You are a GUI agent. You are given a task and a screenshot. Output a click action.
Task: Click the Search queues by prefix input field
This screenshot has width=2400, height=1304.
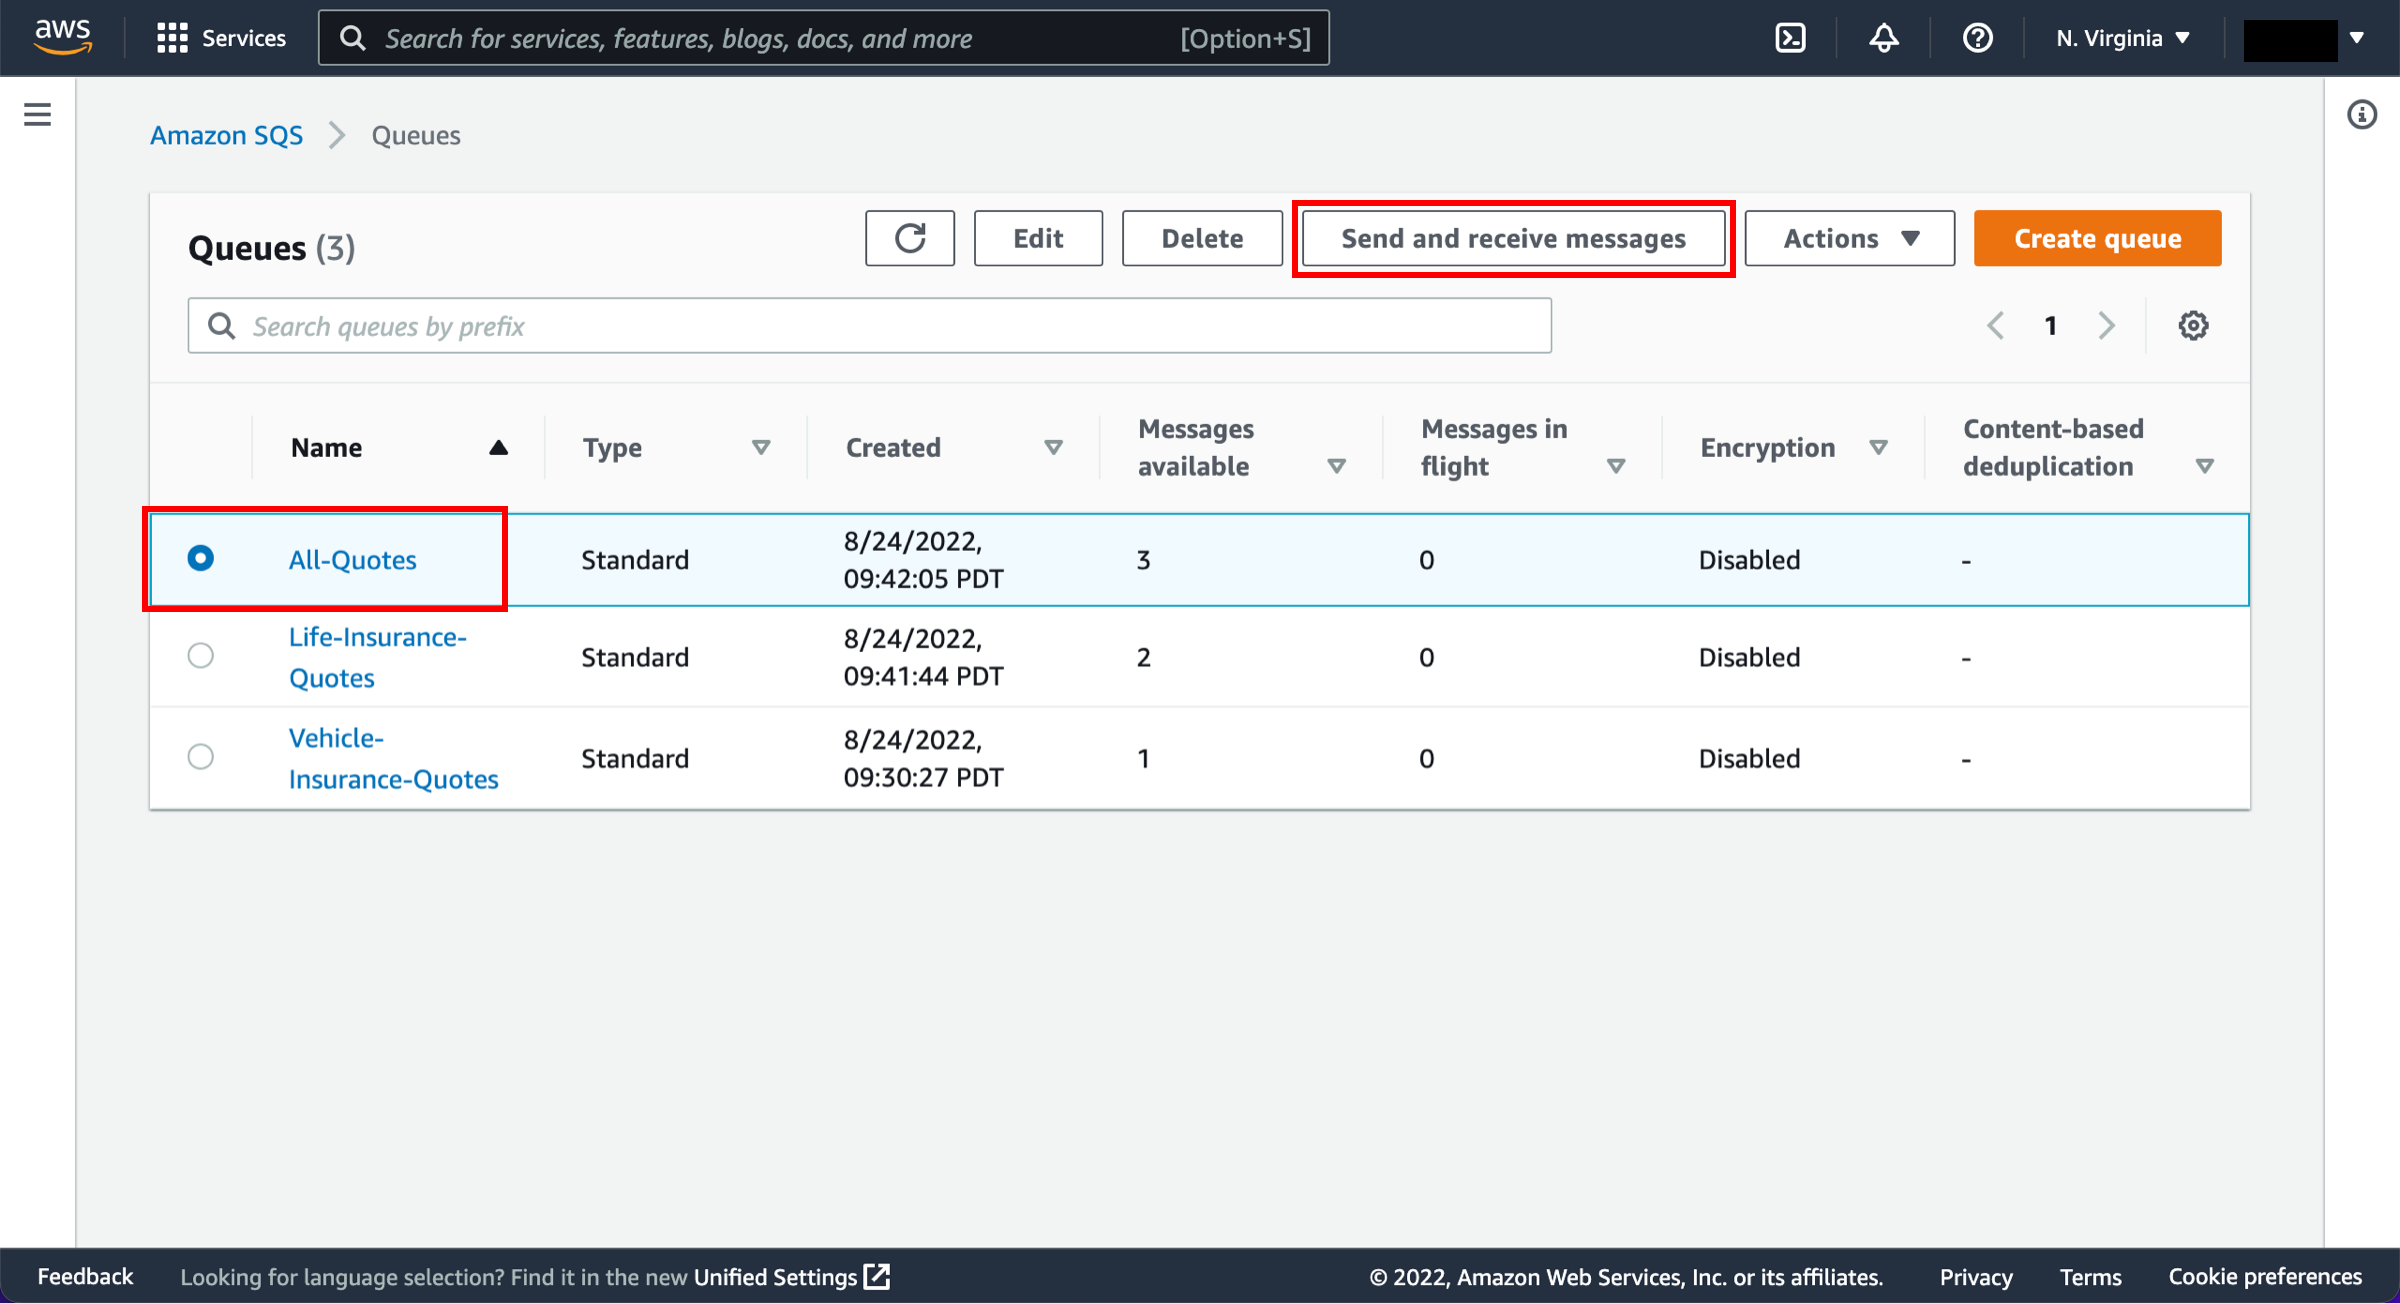[867, 326]
